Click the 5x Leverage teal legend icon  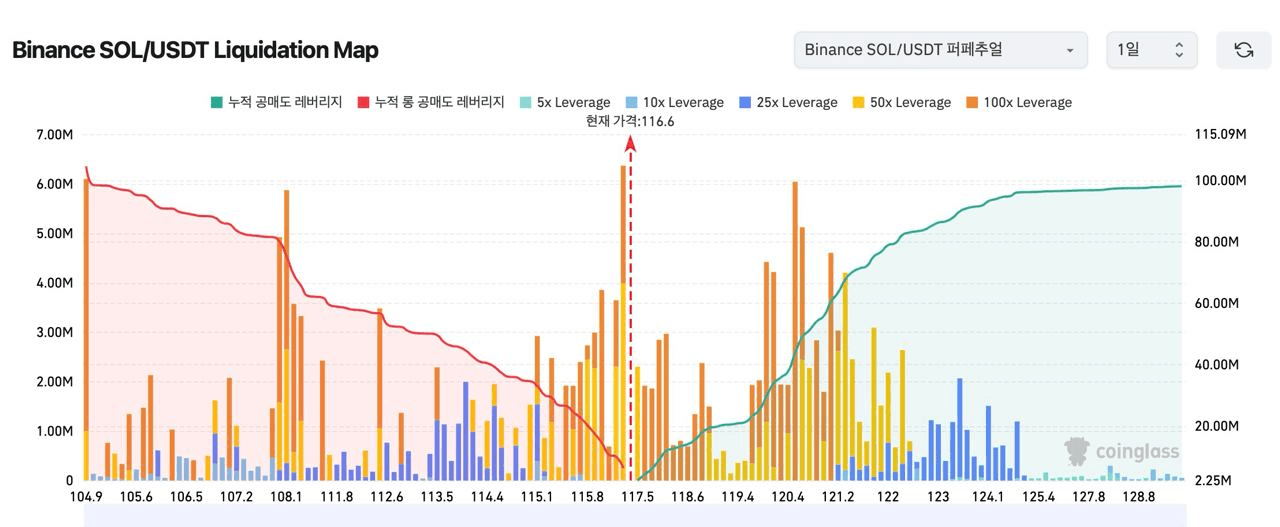tap(525, 102)
